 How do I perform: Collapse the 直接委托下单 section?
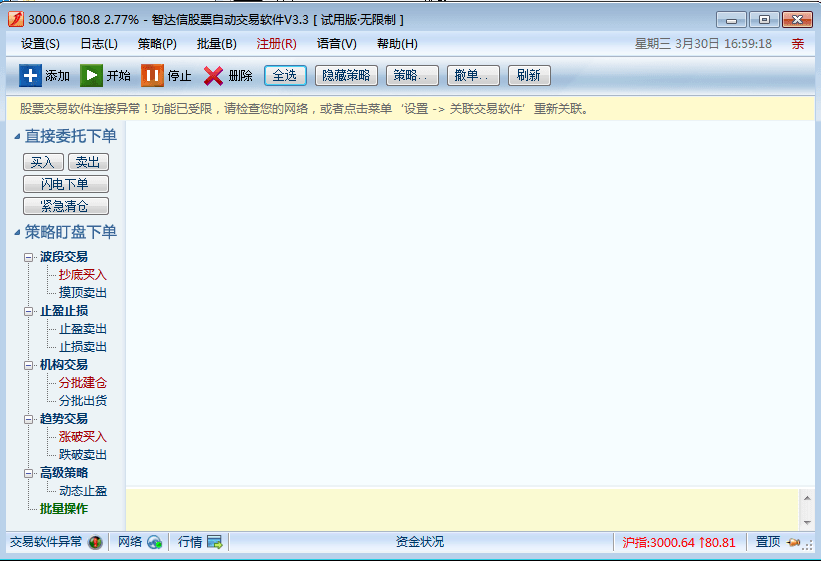click(17, 136)
